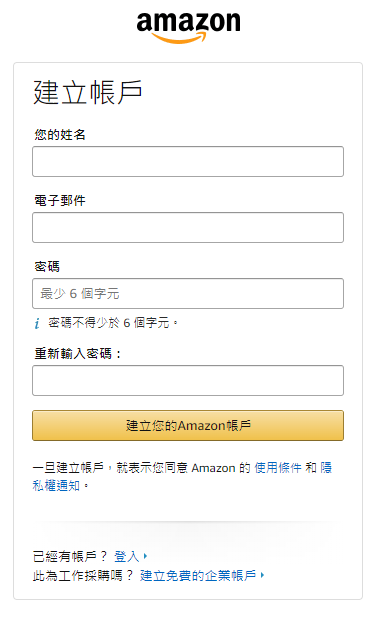
Task: Focus the 重新輸入密碼 confirm field
Action: point(188,380)
